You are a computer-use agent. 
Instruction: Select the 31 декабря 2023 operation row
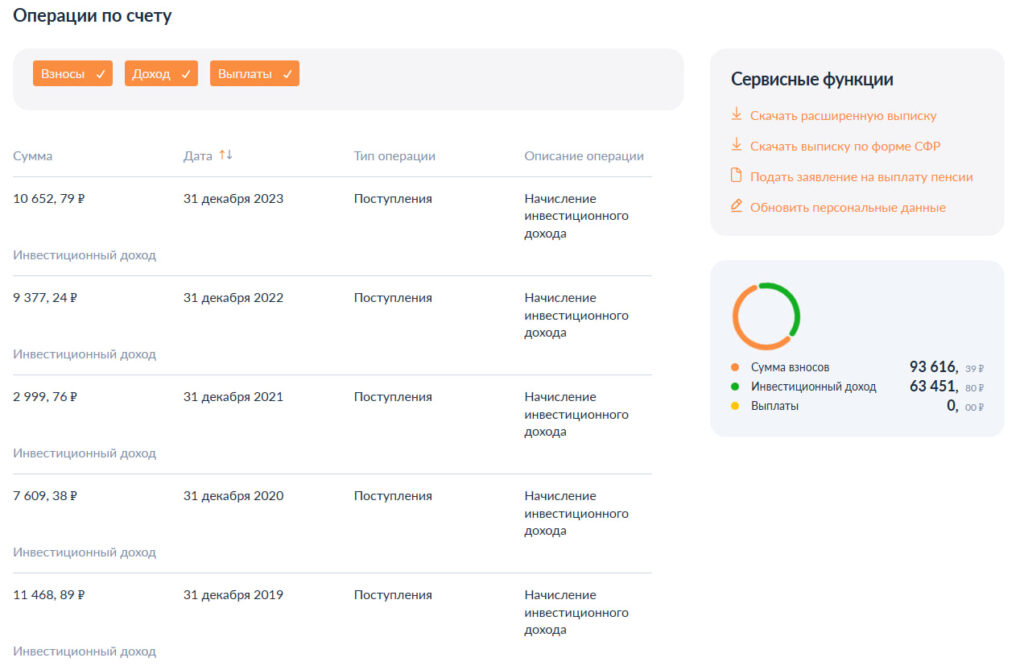coord(233,199)
